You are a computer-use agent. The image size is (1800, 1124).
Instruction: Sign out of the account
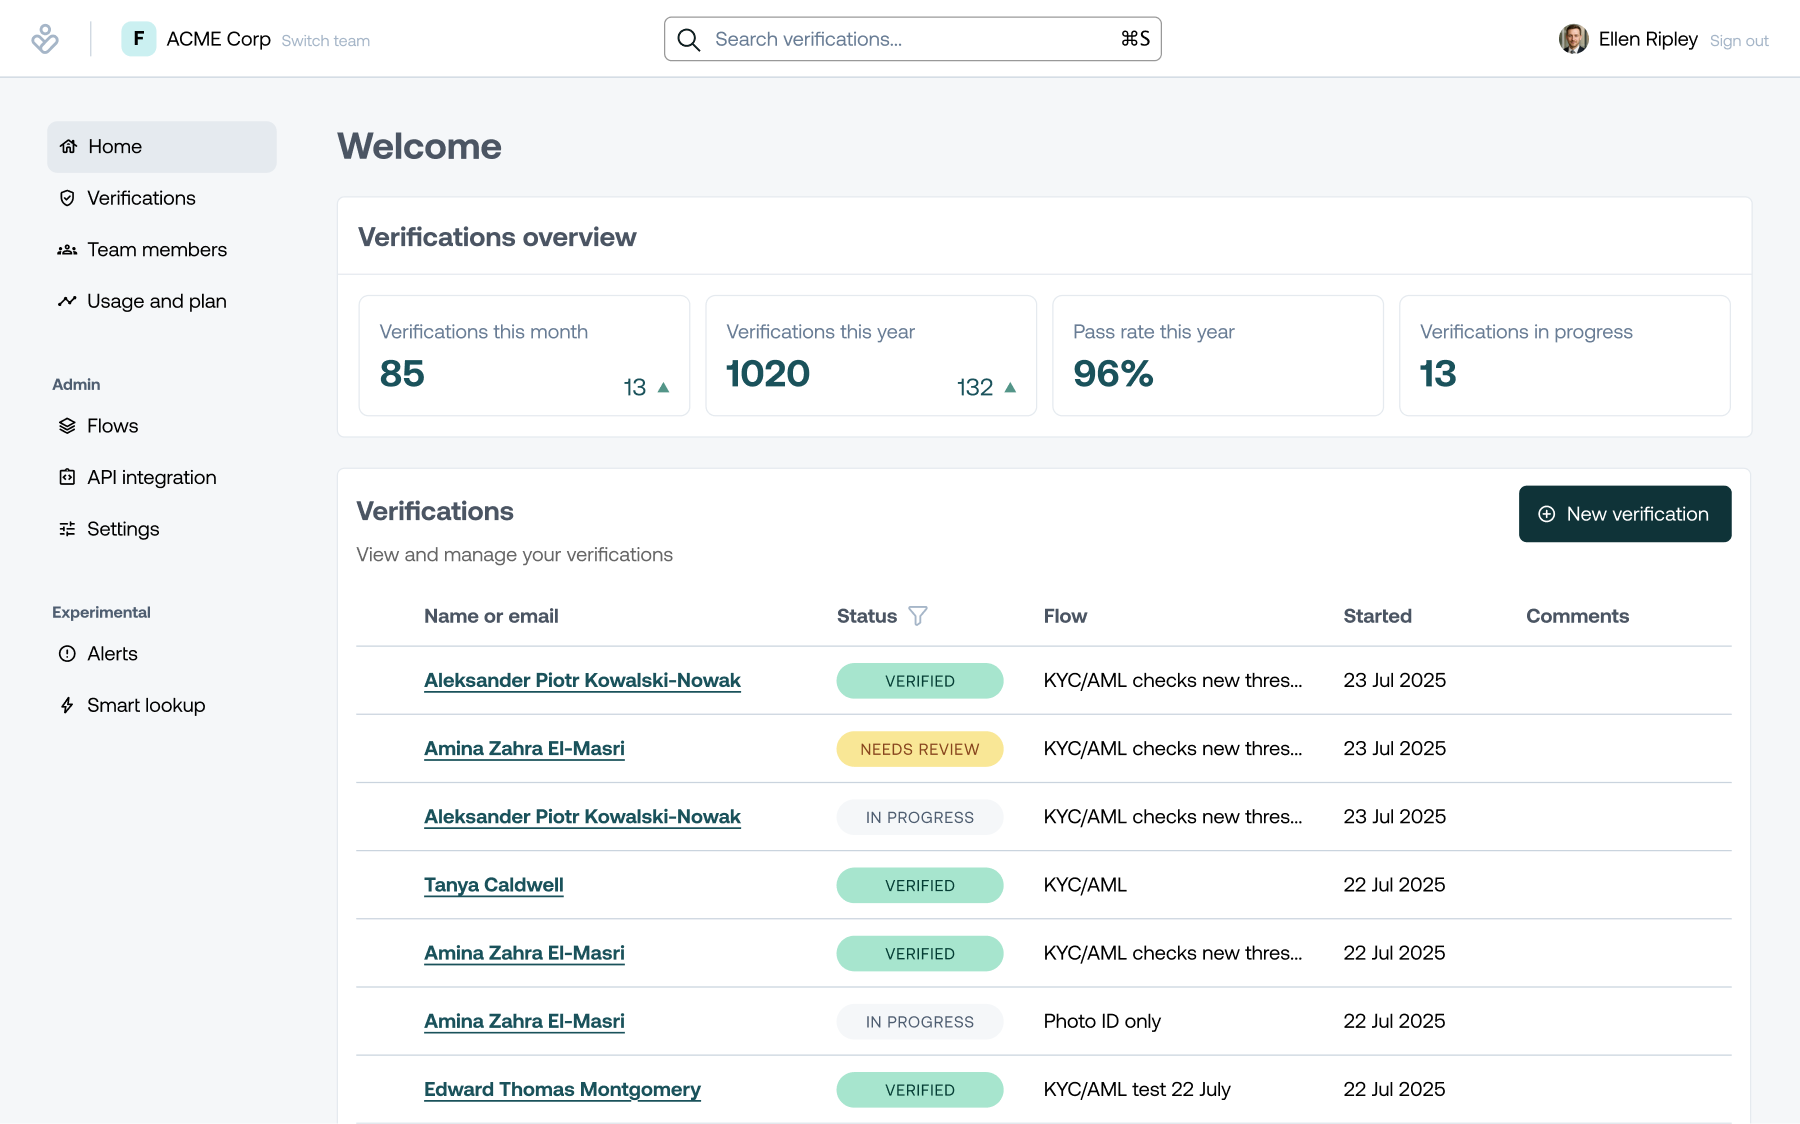1739,41
